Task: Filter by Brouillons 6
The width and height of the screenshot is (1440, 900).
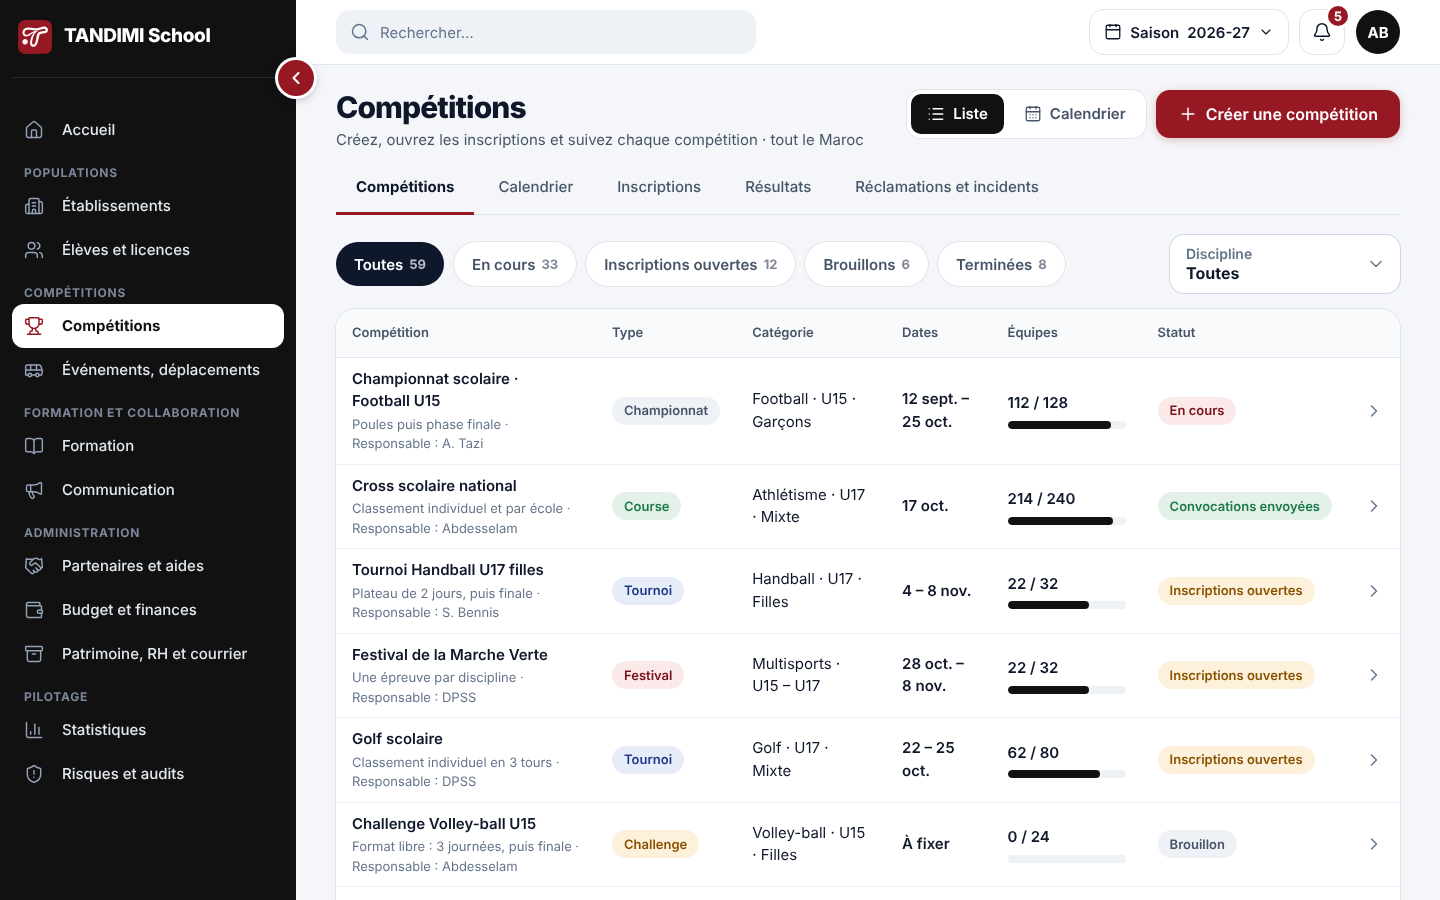Action: tap(866, 264)
